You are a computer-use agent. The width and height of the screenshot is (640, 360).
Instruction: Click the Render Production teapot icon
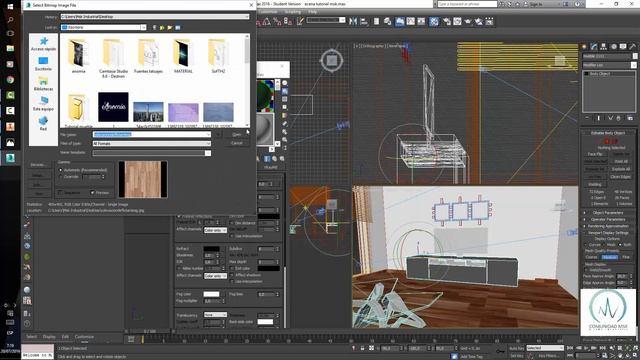[468, 21]
